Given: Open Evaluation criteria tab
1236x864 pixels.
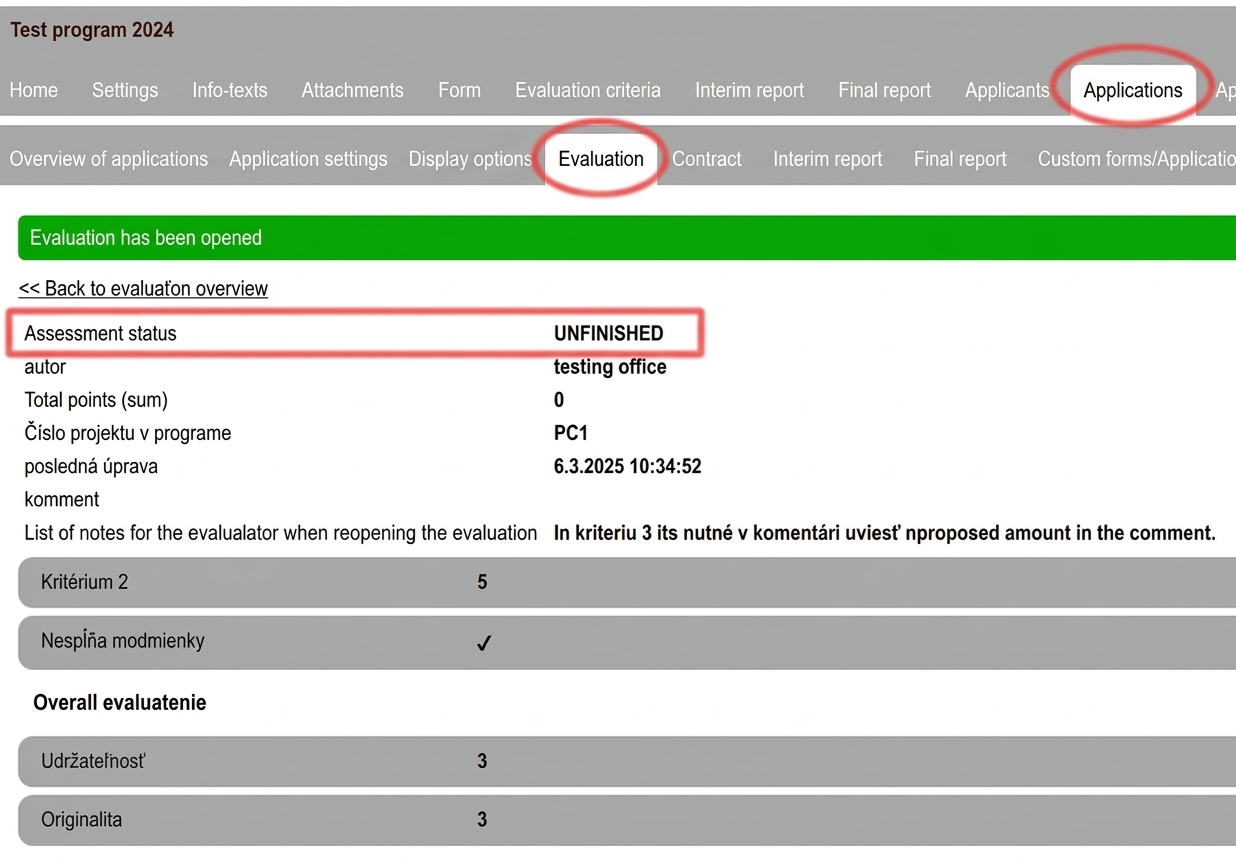Looking at the screenshot, I should click(x=588, y=90).
